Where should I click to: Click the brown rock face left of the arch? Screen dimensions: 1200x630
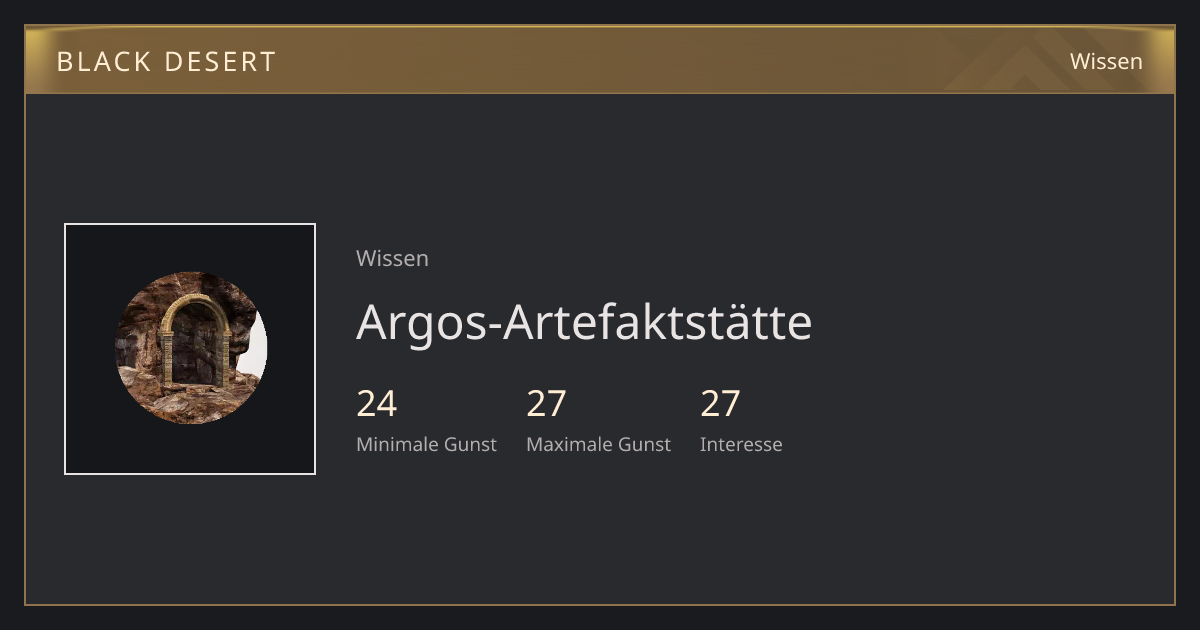(x=138, y=340)
